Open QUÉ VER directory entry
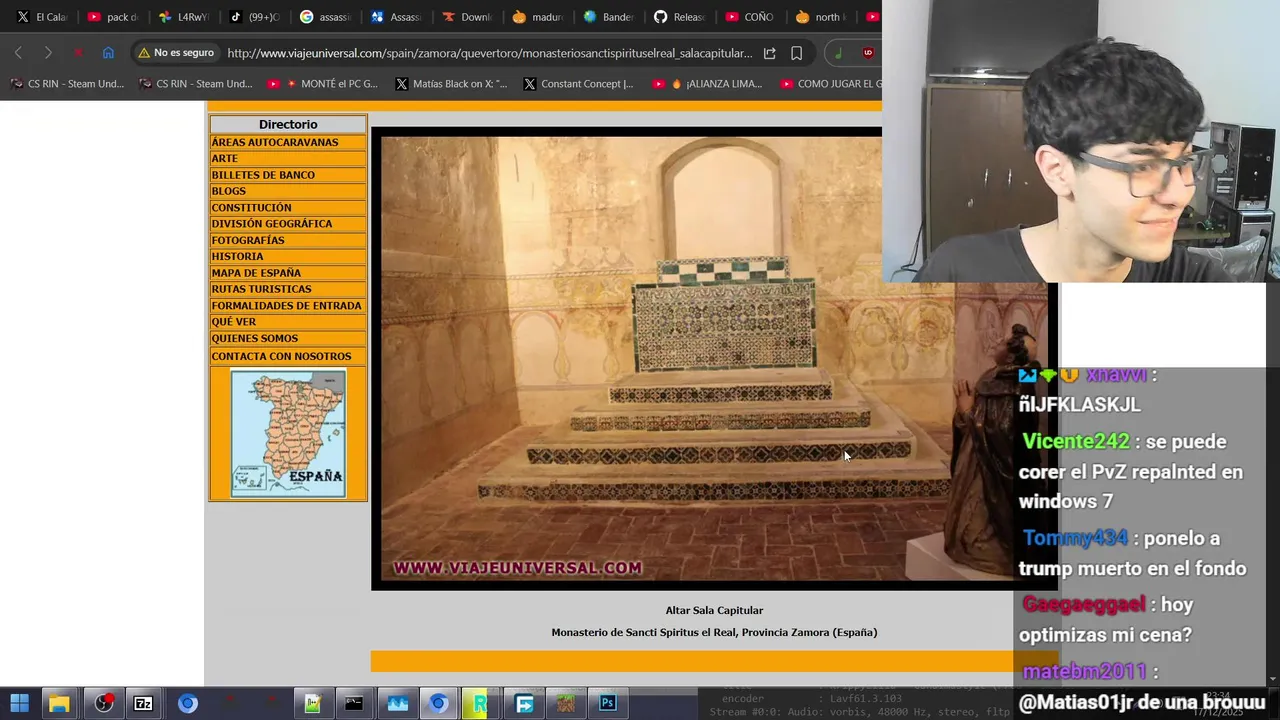 pyautogui.click(x=287, y=322)
